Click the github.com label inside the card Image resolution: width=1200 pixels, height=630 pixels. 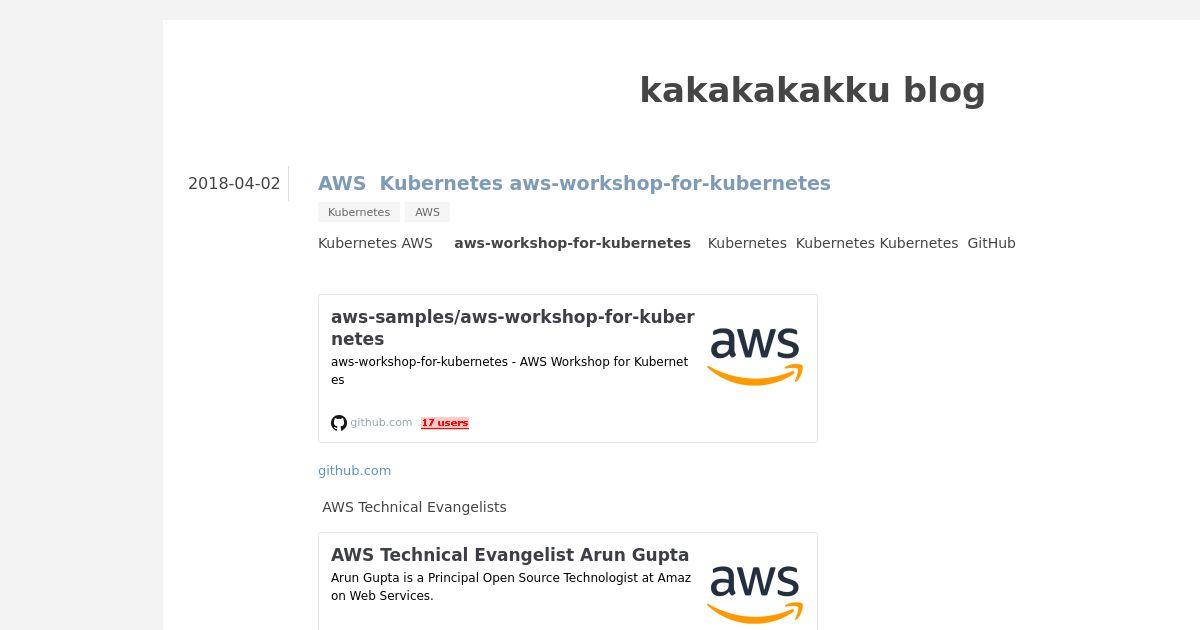[x=381, y=423]
